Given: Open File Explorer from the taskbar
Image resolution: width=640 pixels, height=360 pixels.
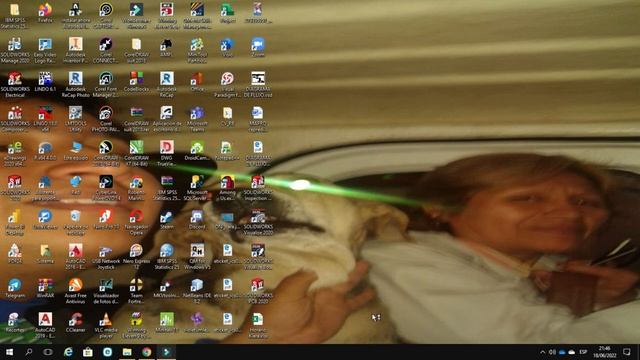Looking at the screenshot, I should point(127,352).
